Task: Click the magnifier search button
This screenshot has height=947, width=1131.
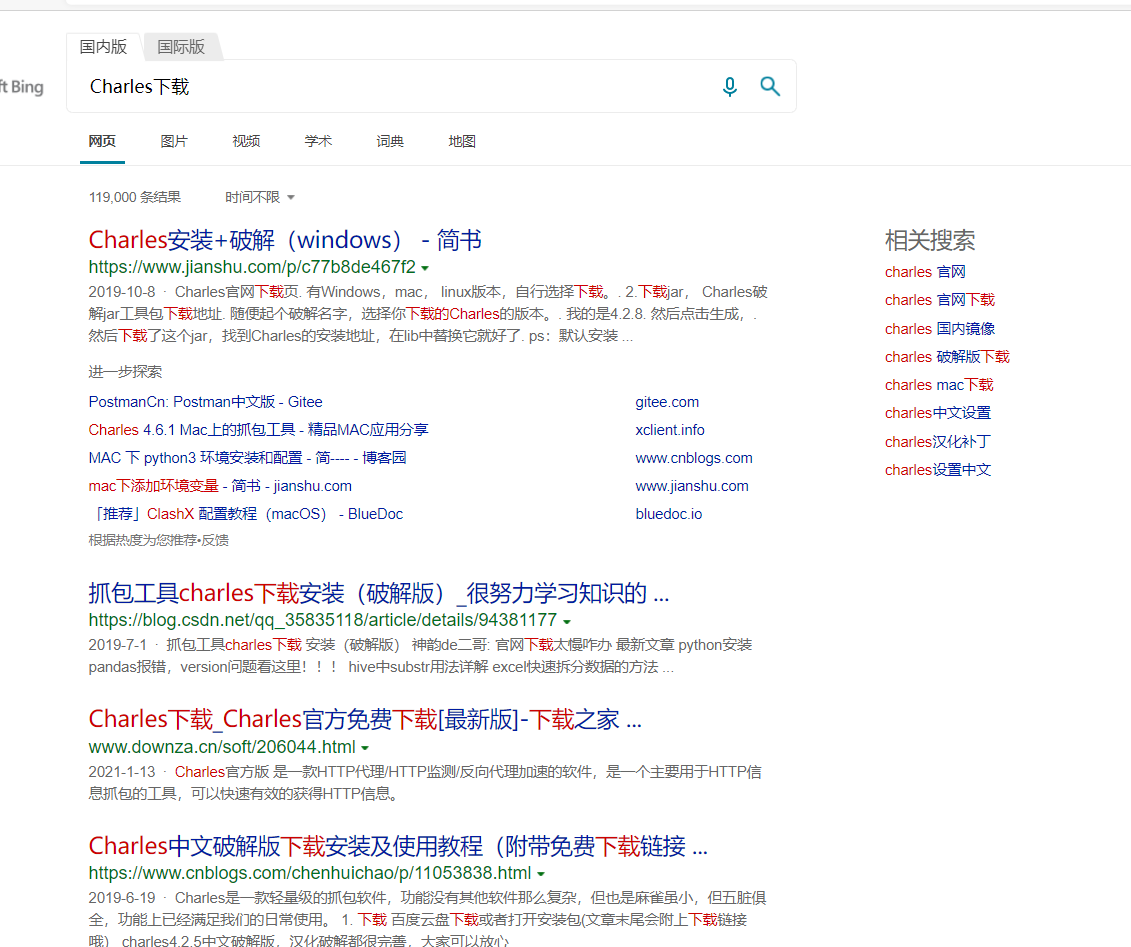Action: (770, 87)
